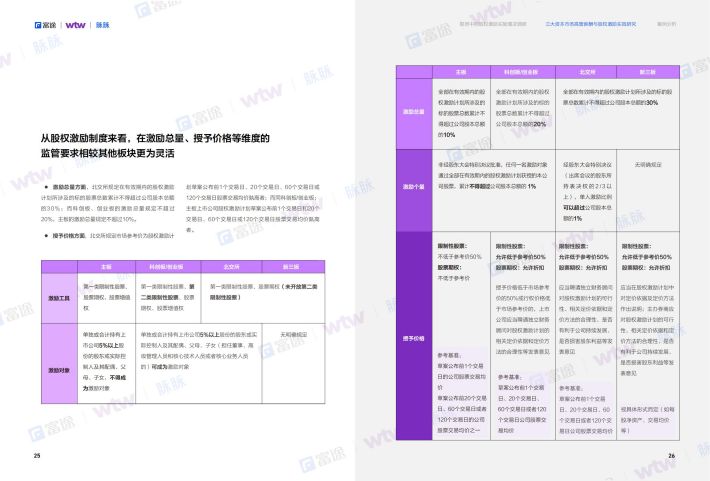Click the wtw logo in page header
710x481 pixels.
pos(75,25)
